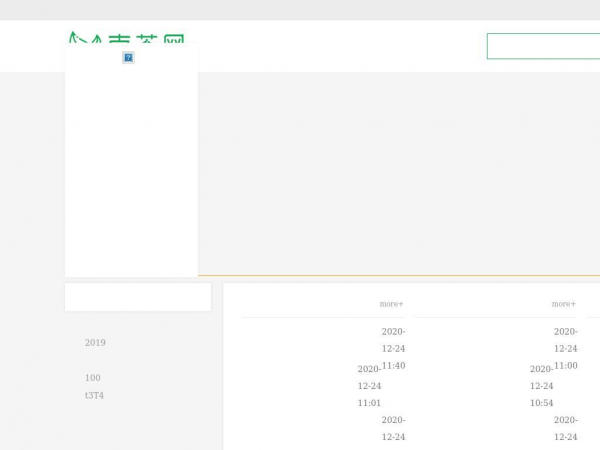Click the timestamp '10:54'
This screenshot has height=450, width=600.
coord(541,403)
